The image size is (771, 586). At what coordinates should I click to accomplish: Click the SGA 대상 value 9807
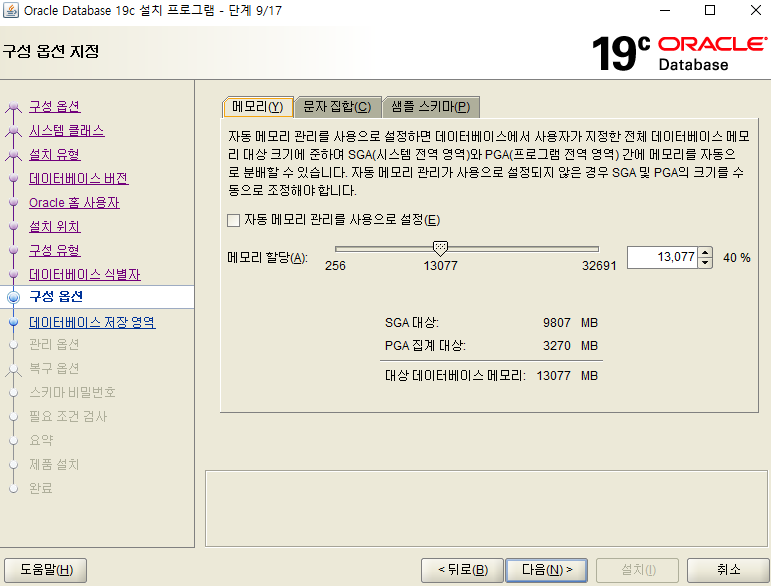[557, 323]
